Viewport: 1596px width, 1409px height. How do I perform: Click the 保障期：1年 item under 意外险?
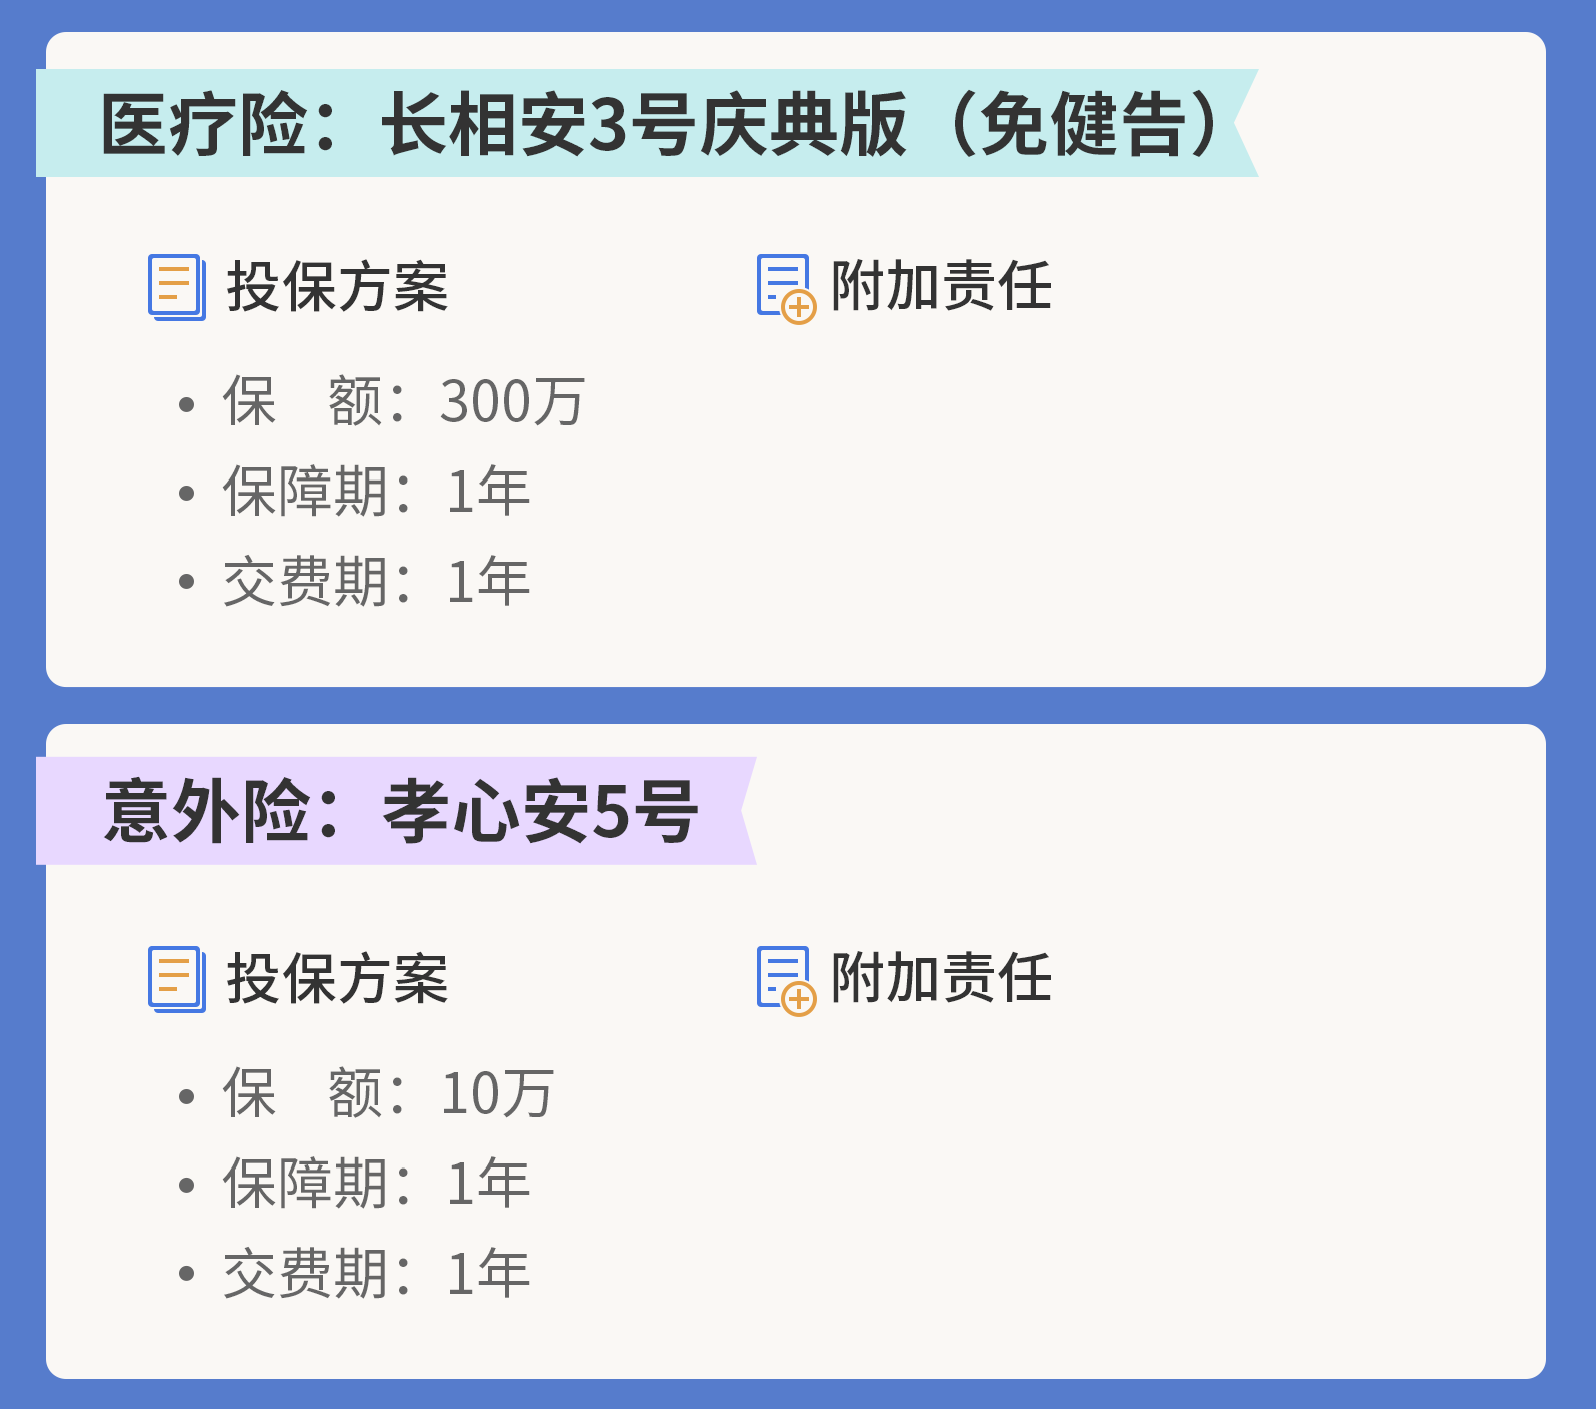pyautogui.click(x=376, y=1184)
